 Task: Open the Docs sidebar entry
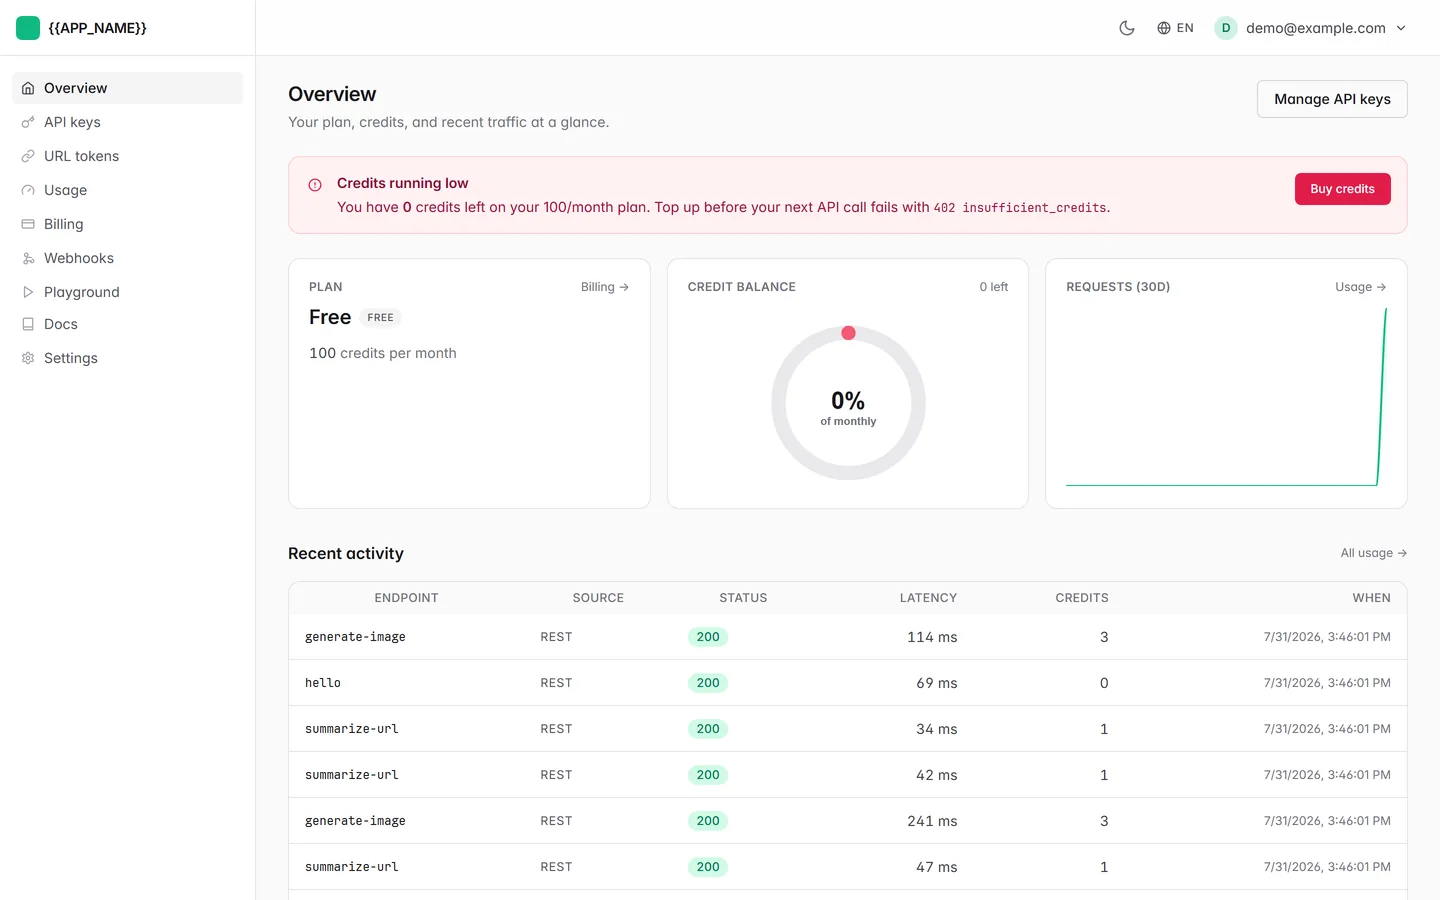coord(127,324)
